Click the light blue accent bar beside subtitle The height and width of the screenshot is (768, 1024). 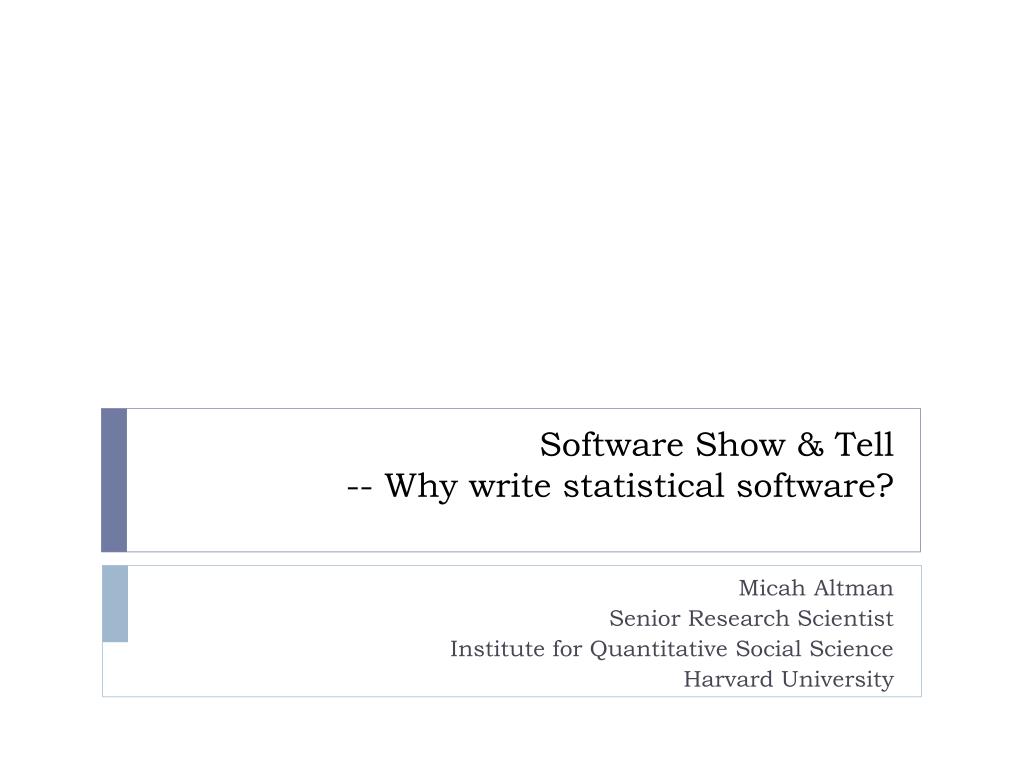pos(115,603)
